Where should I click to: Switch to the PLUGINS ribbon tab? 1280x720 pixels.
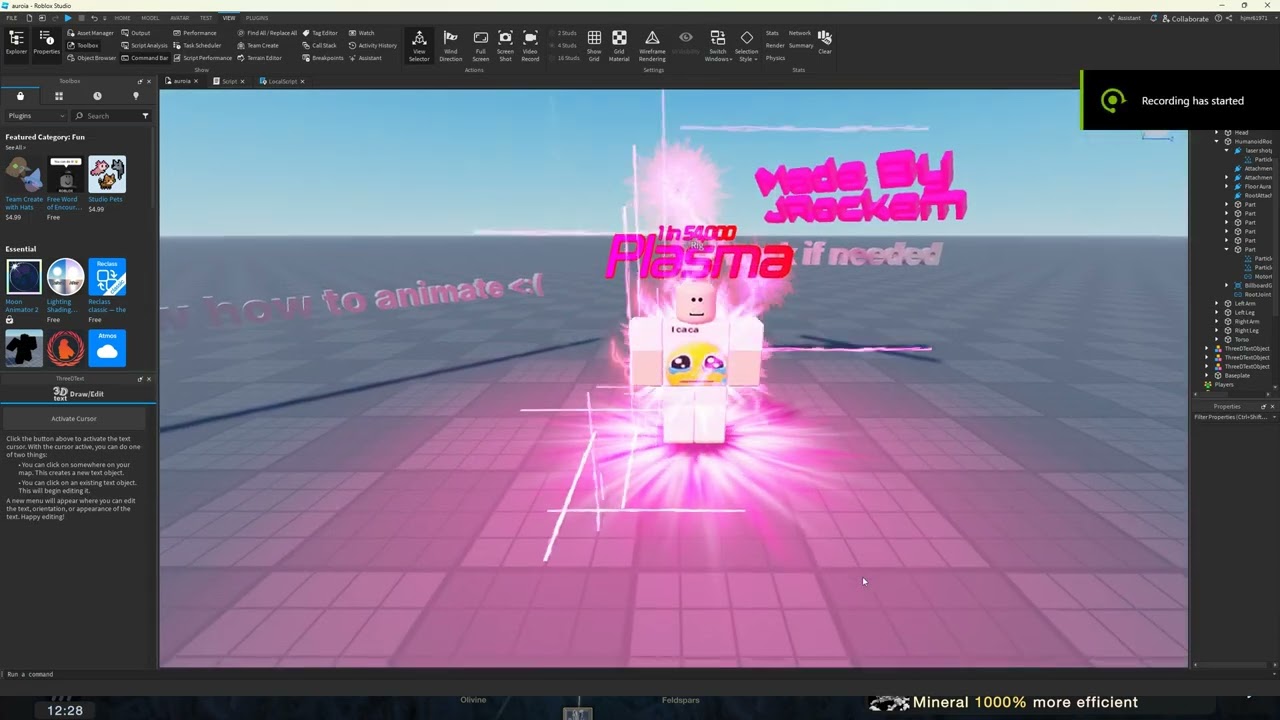(257, 18)
